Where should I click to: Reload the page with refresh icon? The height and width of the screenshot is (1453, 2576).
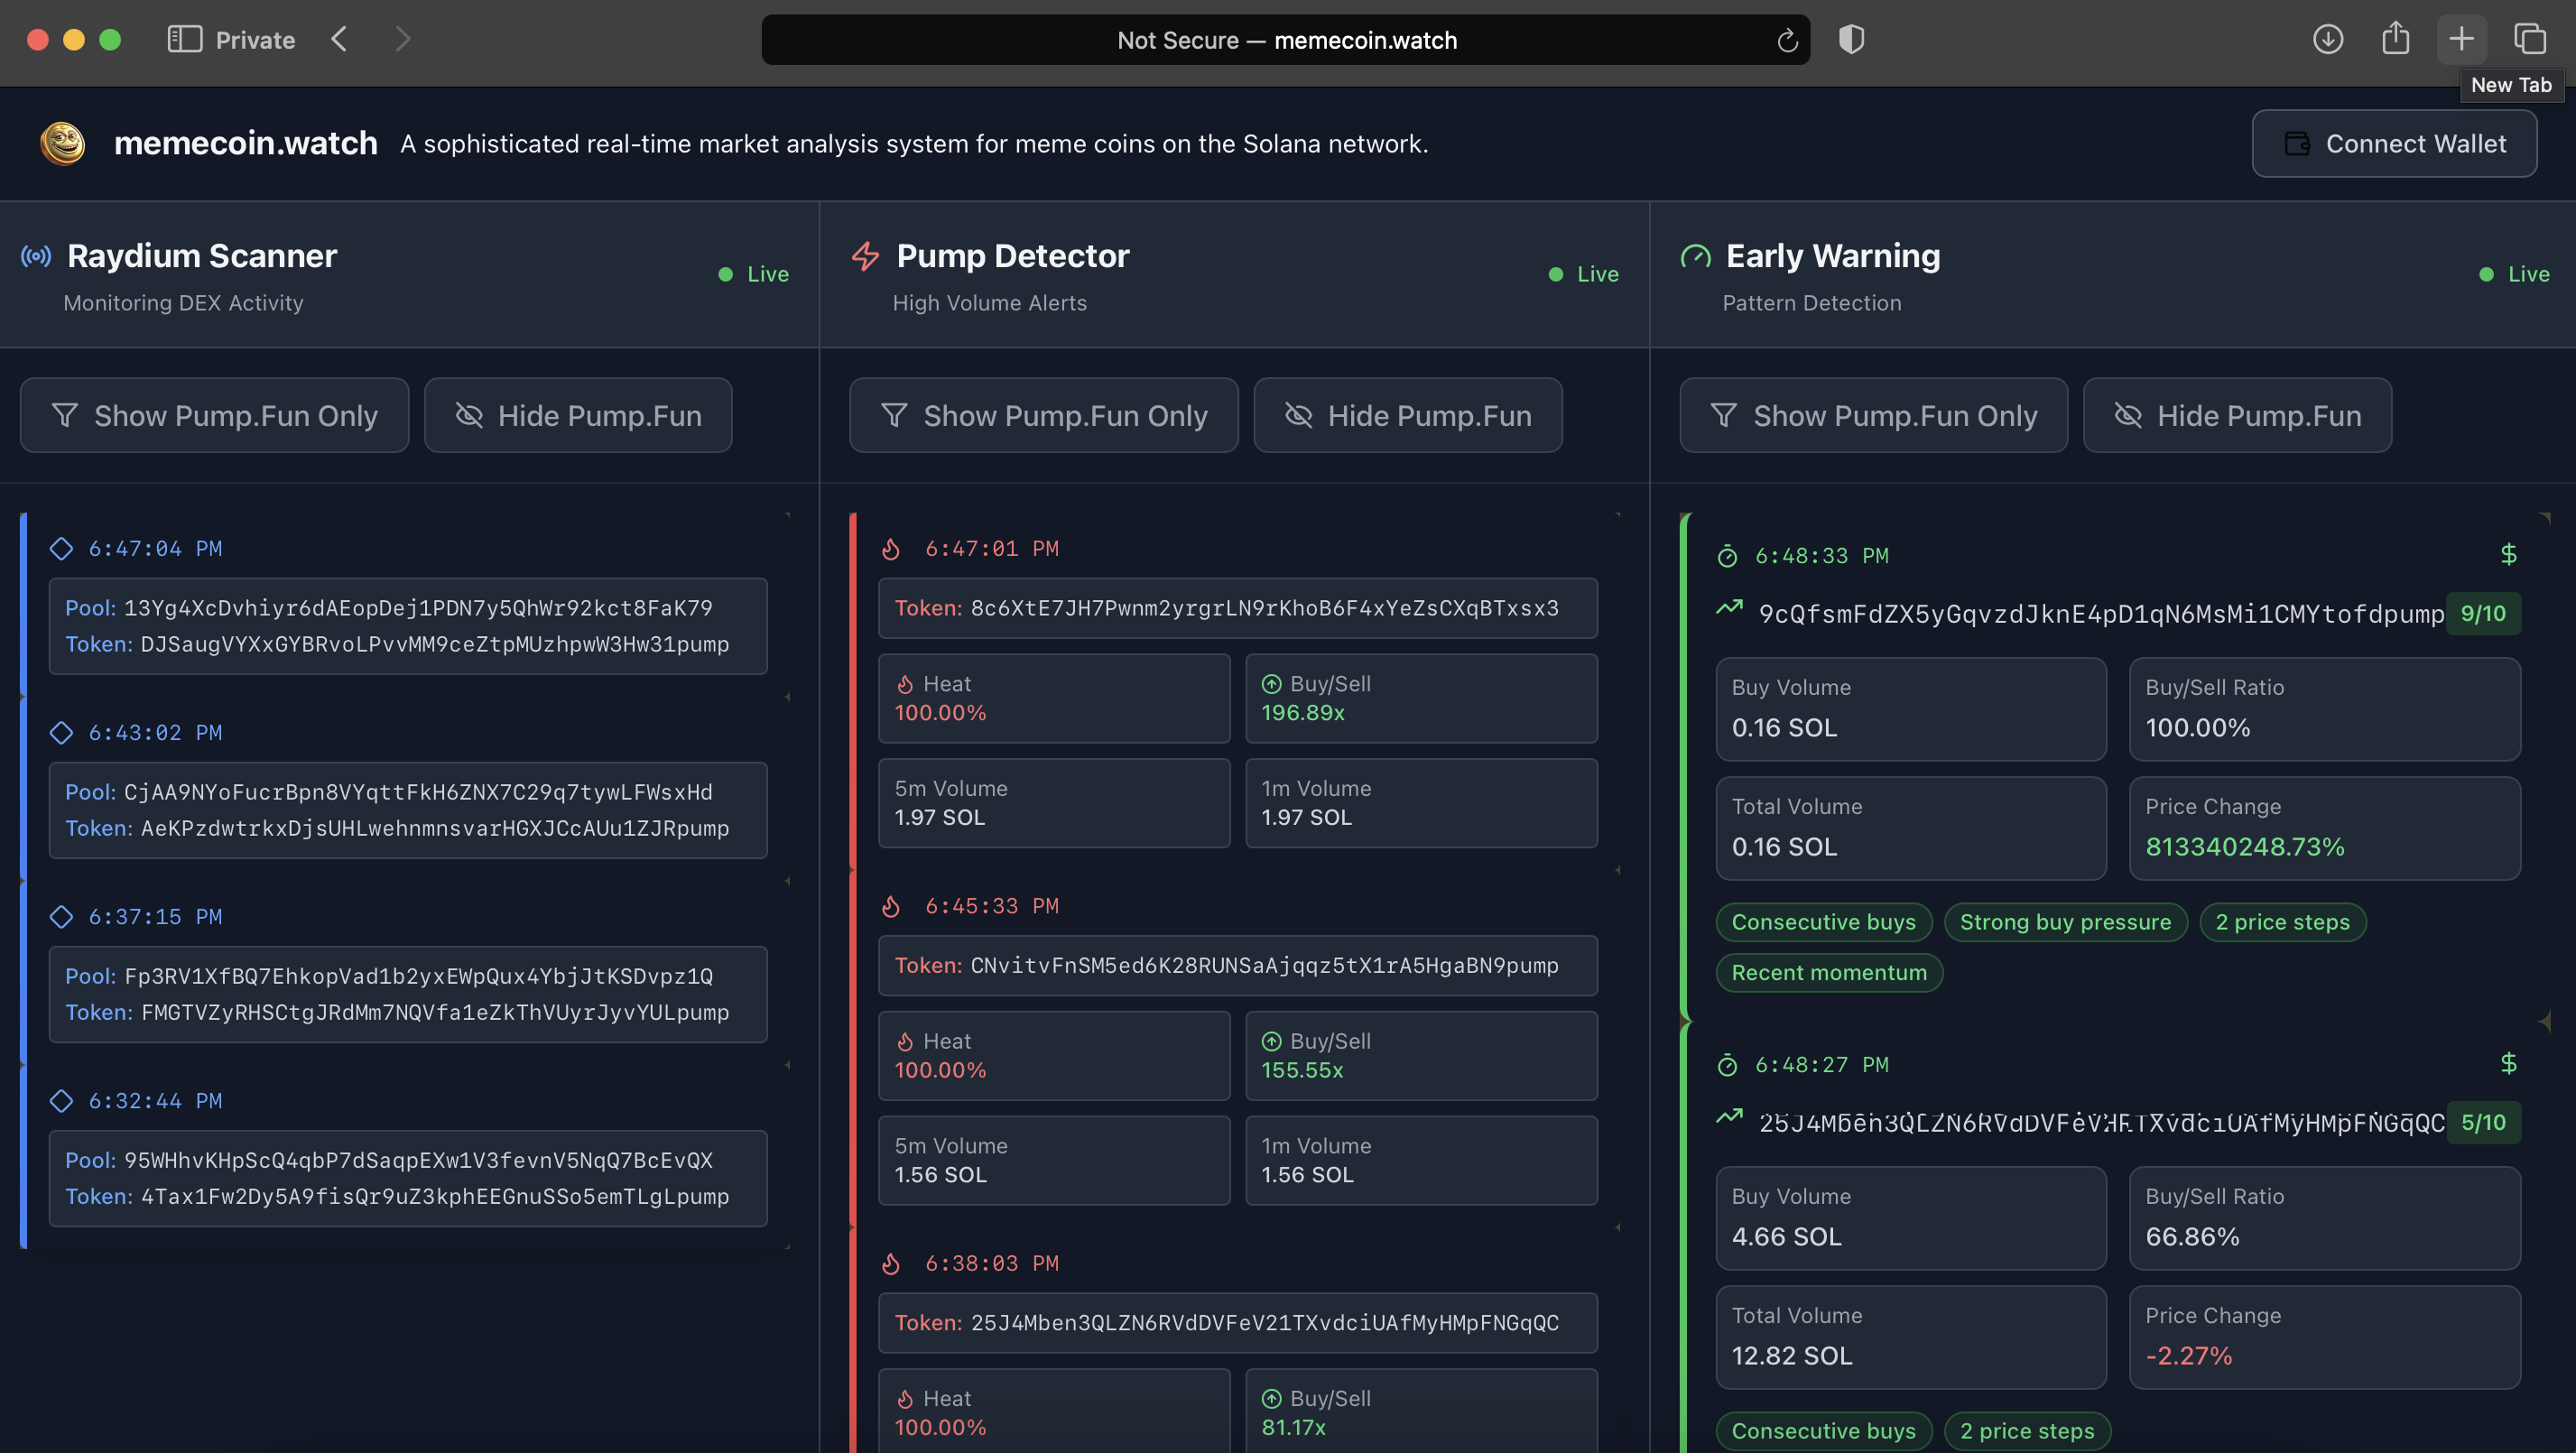pos(1787,40)
